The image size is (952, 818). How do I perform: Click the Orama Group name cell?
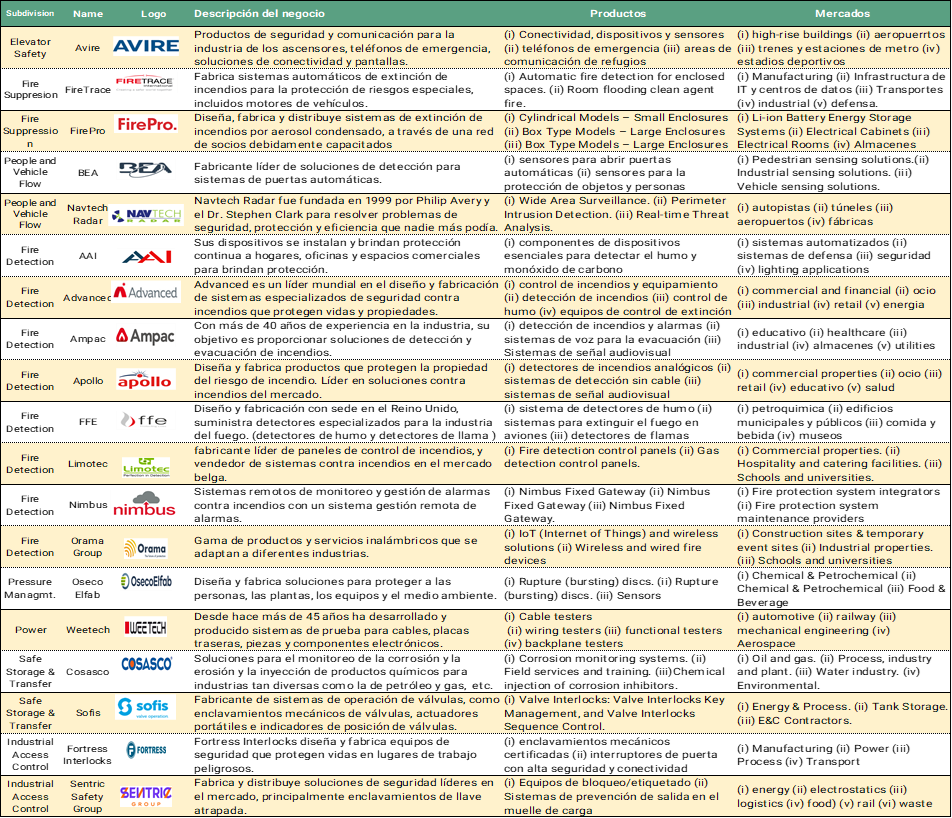point(87,547)
